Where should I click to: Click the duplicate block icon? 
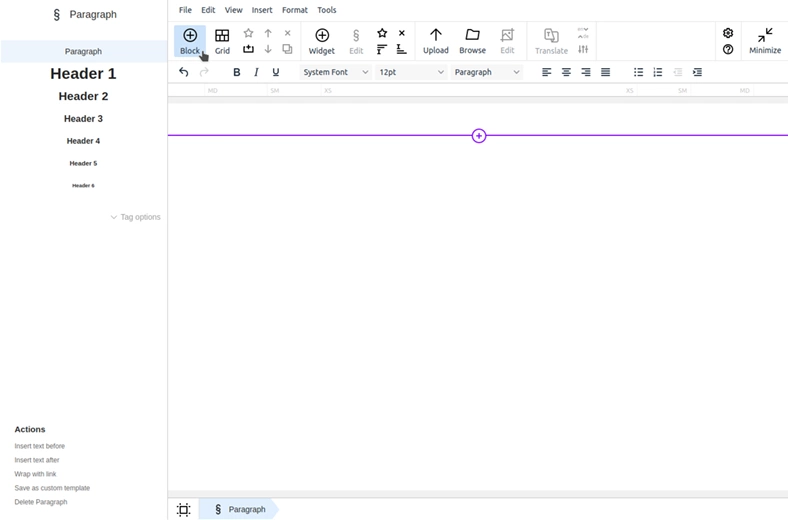287,49
